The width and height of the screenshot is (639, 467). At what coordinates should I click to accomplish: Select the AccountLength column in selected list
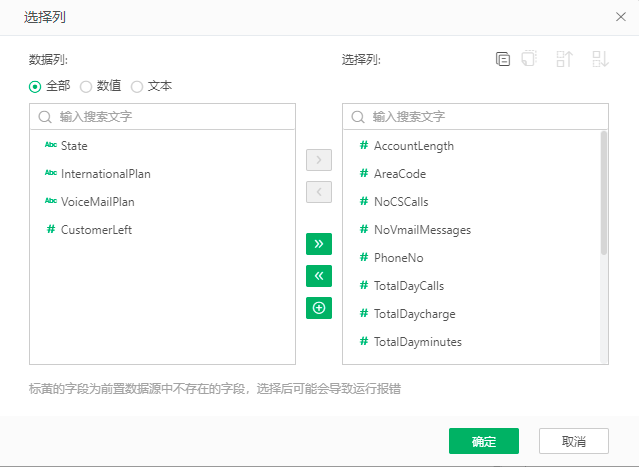point(413,146)
